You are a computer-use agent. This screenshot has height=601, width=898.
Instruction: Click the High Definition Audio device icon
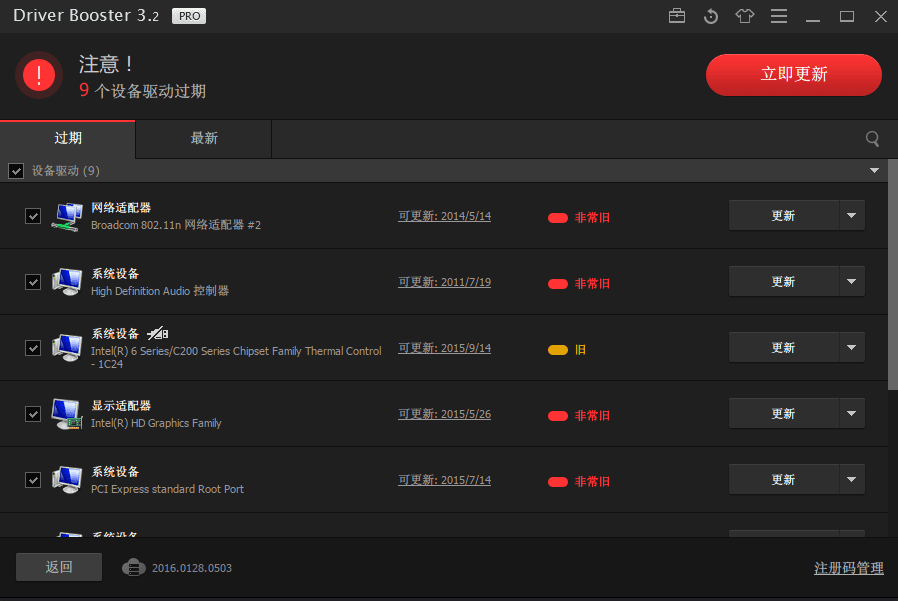tap(67, 282)
